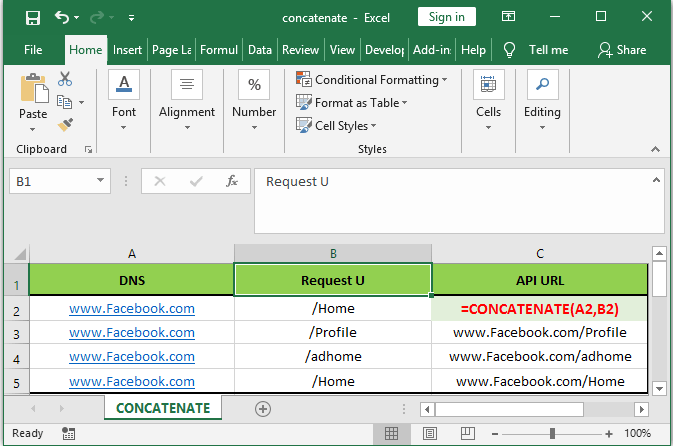
Task: Expand the Font group
Action: [124, 100]
